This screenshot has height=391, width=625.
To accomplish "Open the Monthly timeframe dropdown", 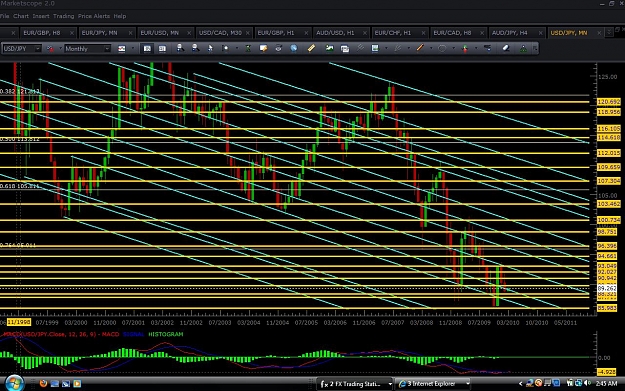I will click(107, 49).
